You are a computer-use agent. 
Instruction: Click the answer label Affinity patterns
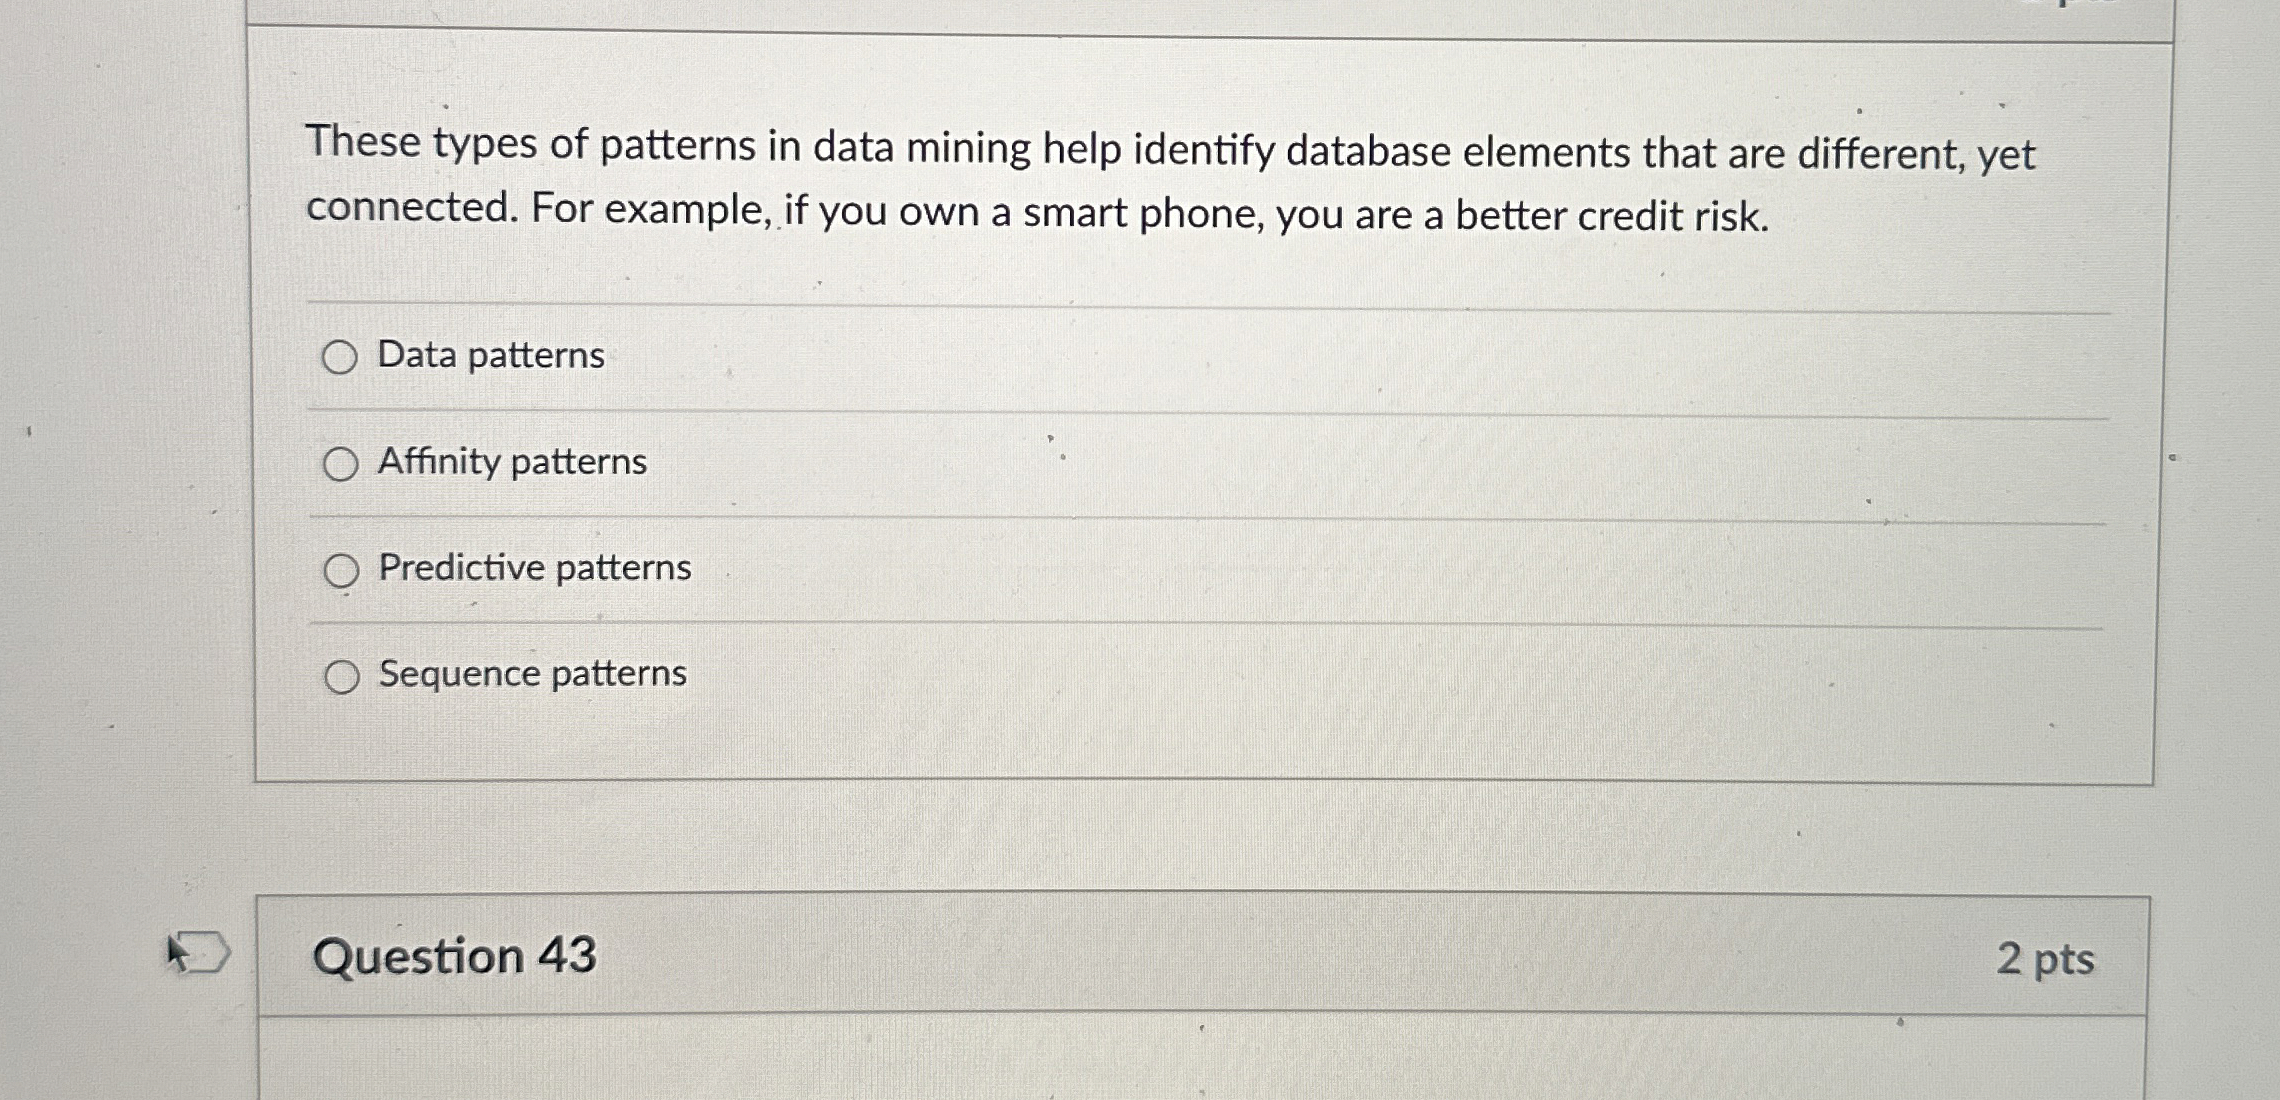pos(512,462)
